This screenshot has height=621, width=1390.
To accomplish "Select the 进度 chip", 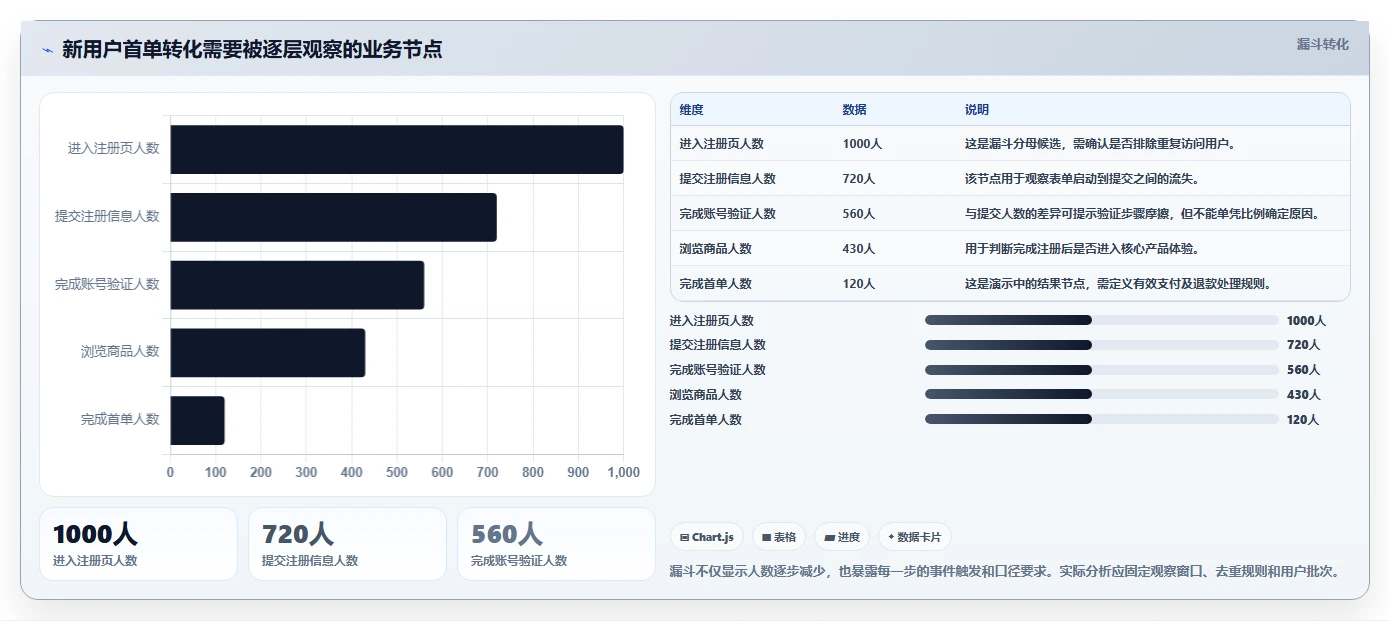I will click(842, 537).
